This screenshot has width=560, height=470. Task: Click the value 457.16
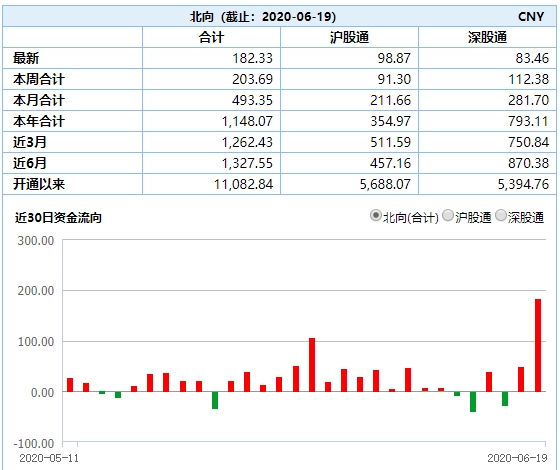391,164
